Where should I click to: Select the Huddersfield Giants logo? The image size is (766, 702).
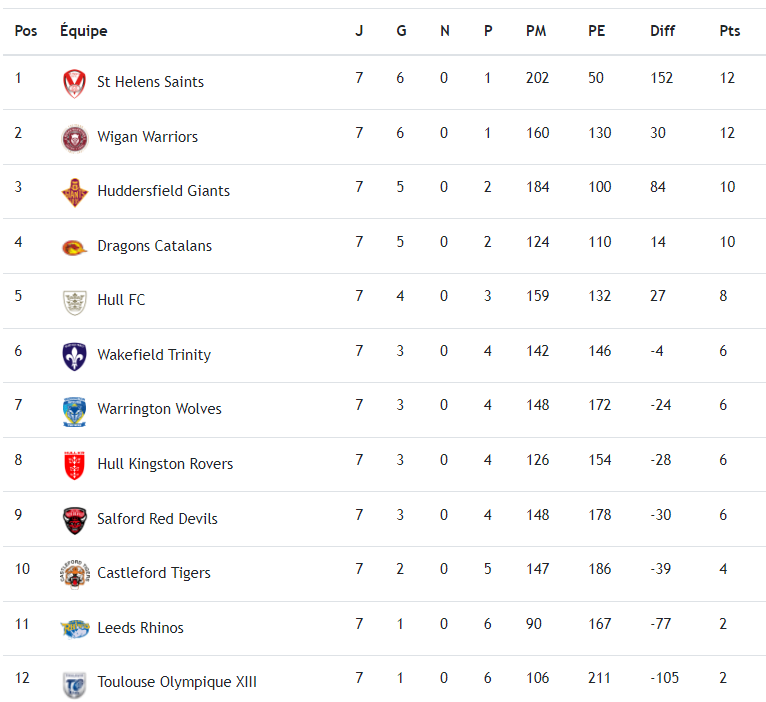(x=74, y=192)
